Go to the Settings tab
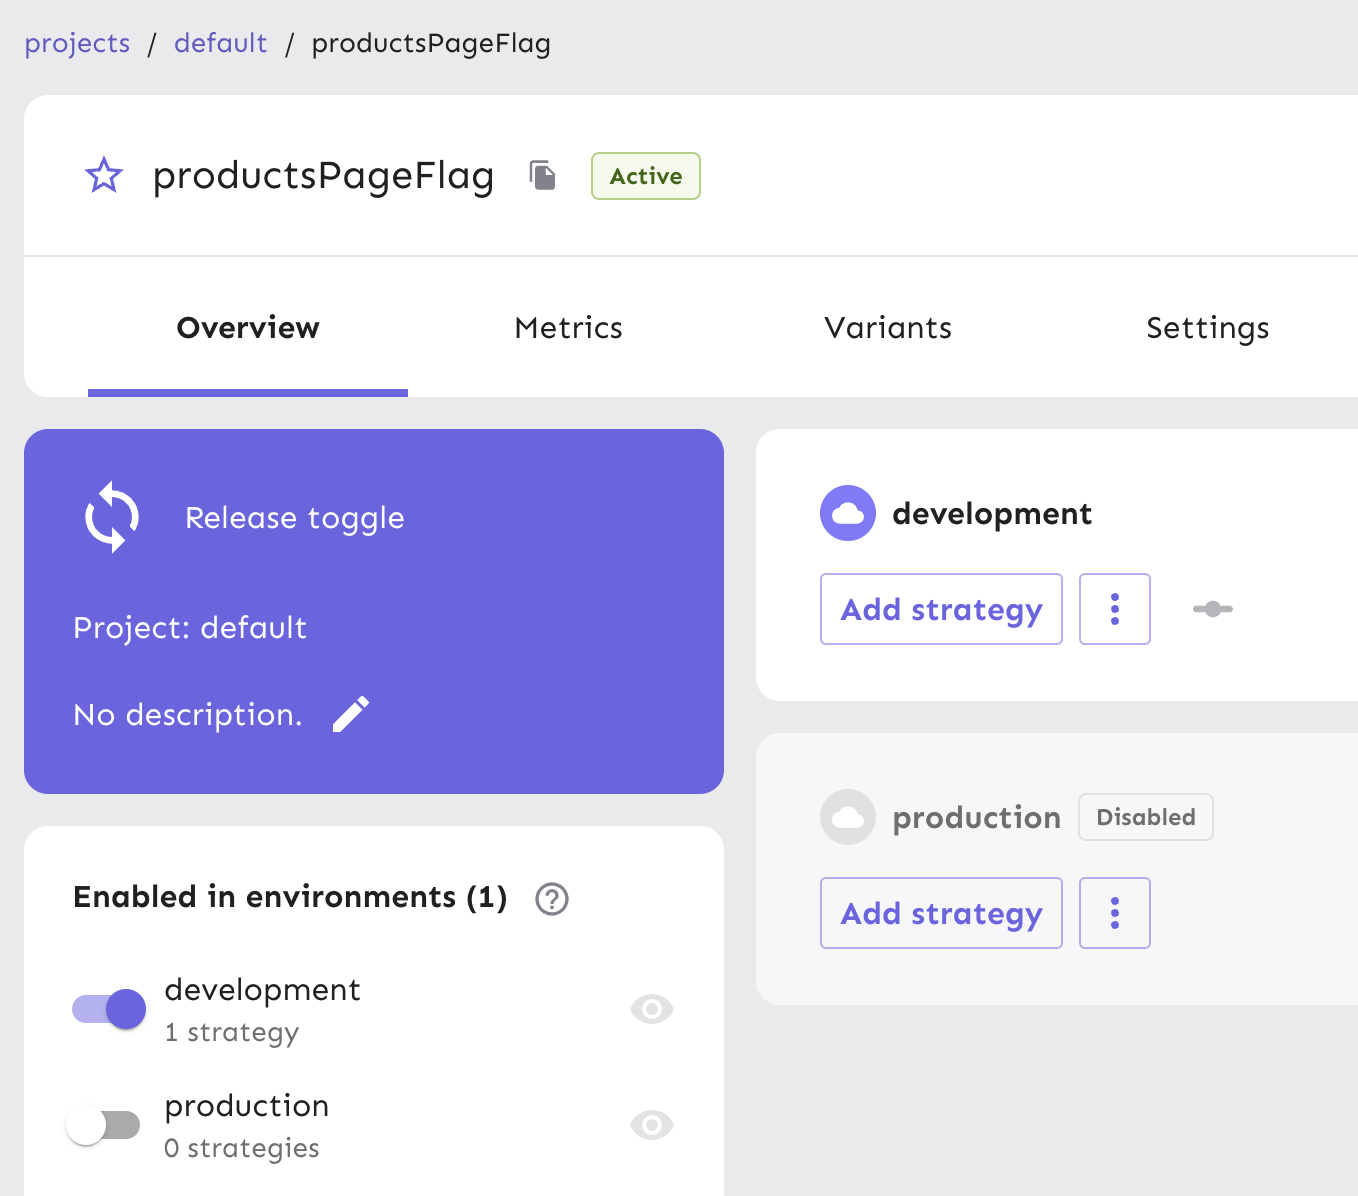Viewport: 1358px width, 1196px height. coord(1207,328)
